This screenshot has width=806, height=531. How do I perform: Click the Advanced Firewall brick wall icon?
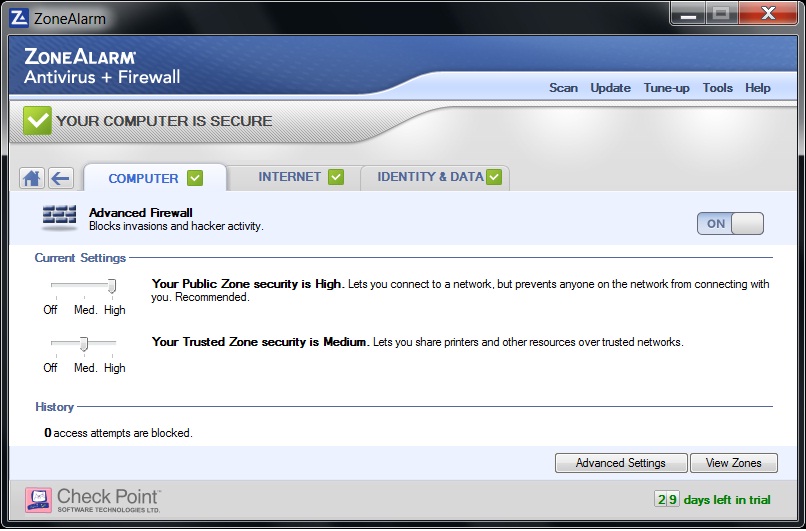(59, 217)
